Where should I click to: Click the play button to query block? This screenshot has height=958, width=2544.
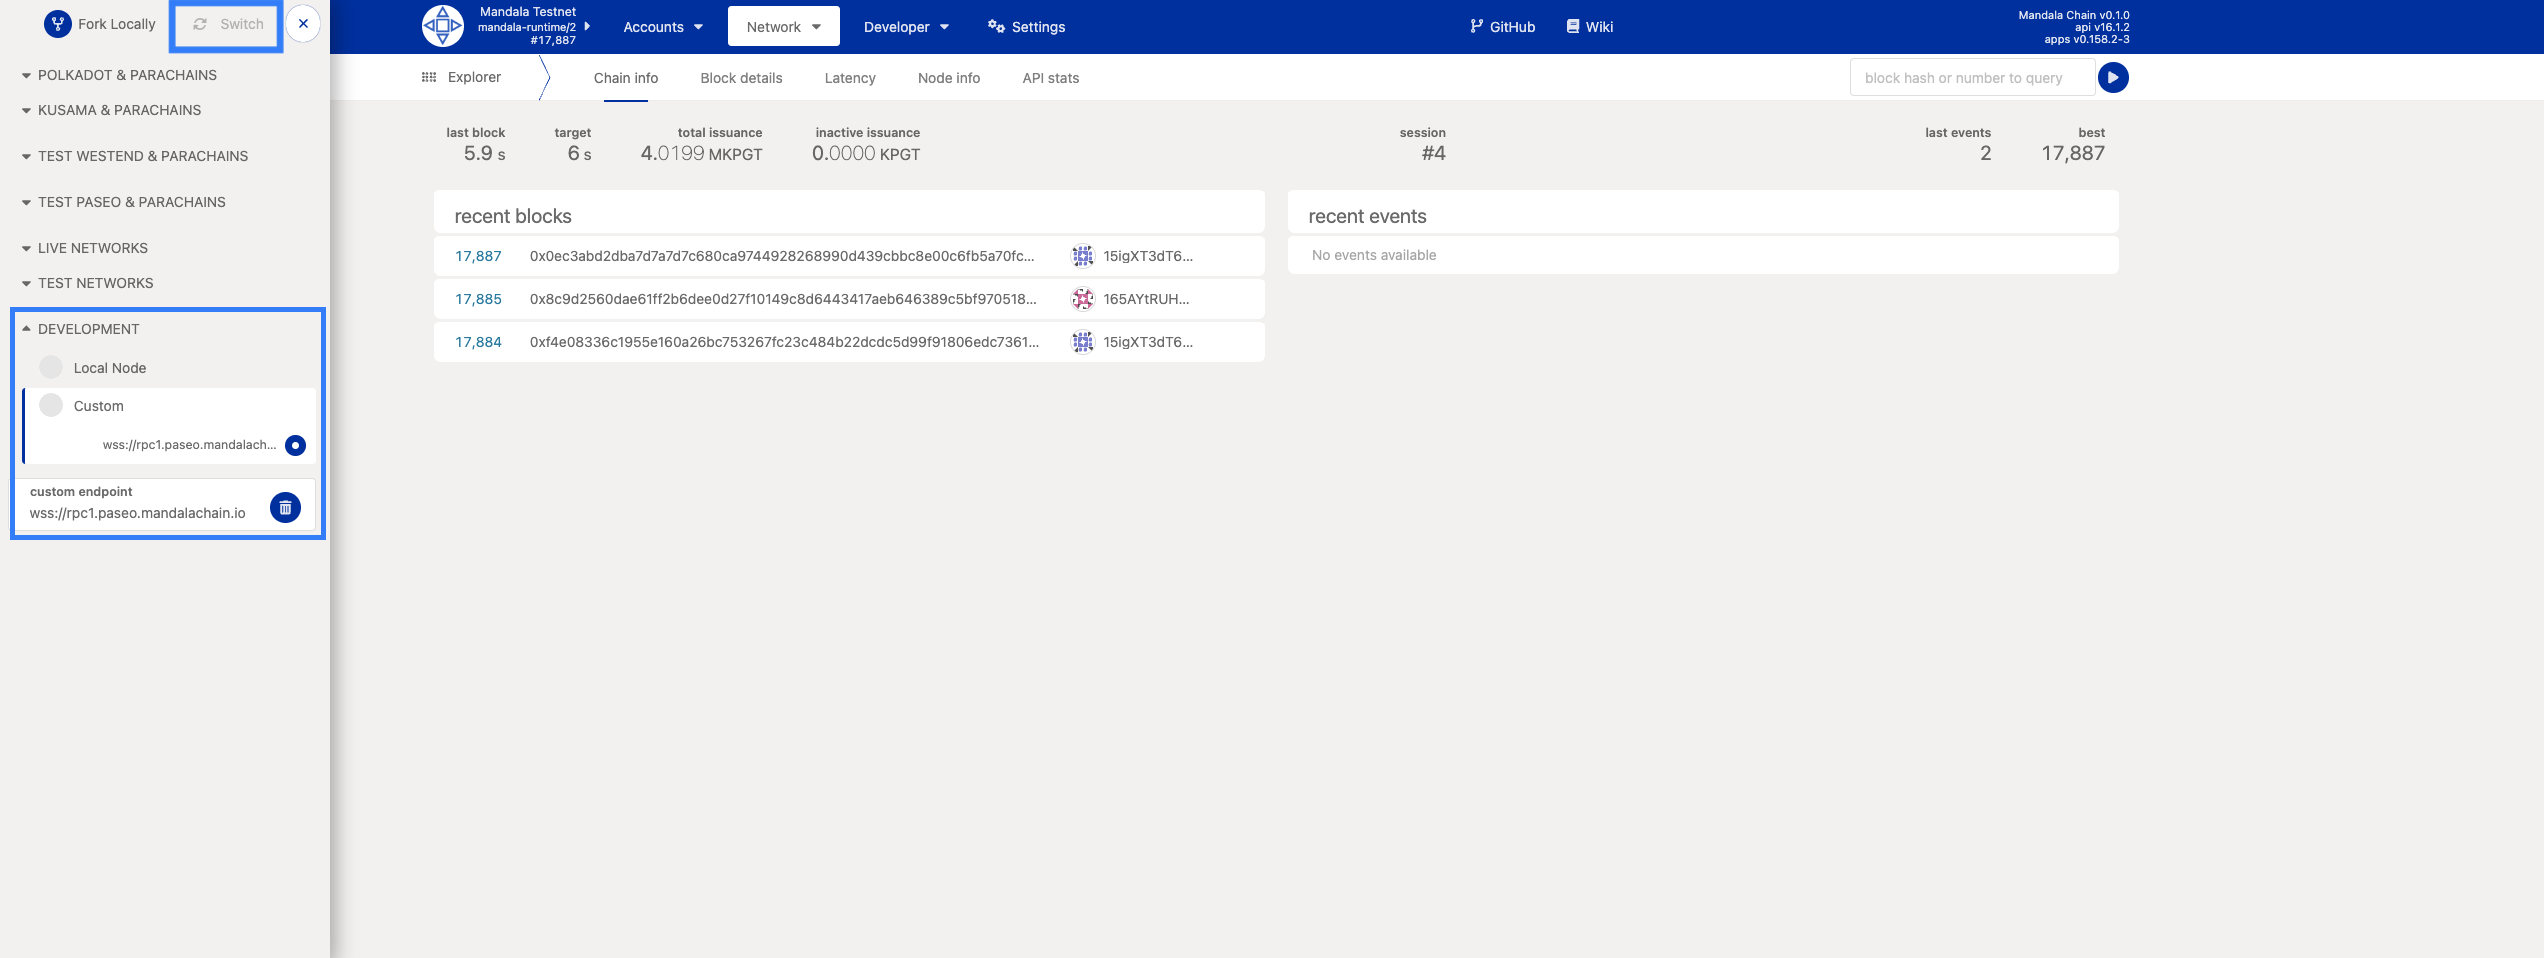[2113, 77]
